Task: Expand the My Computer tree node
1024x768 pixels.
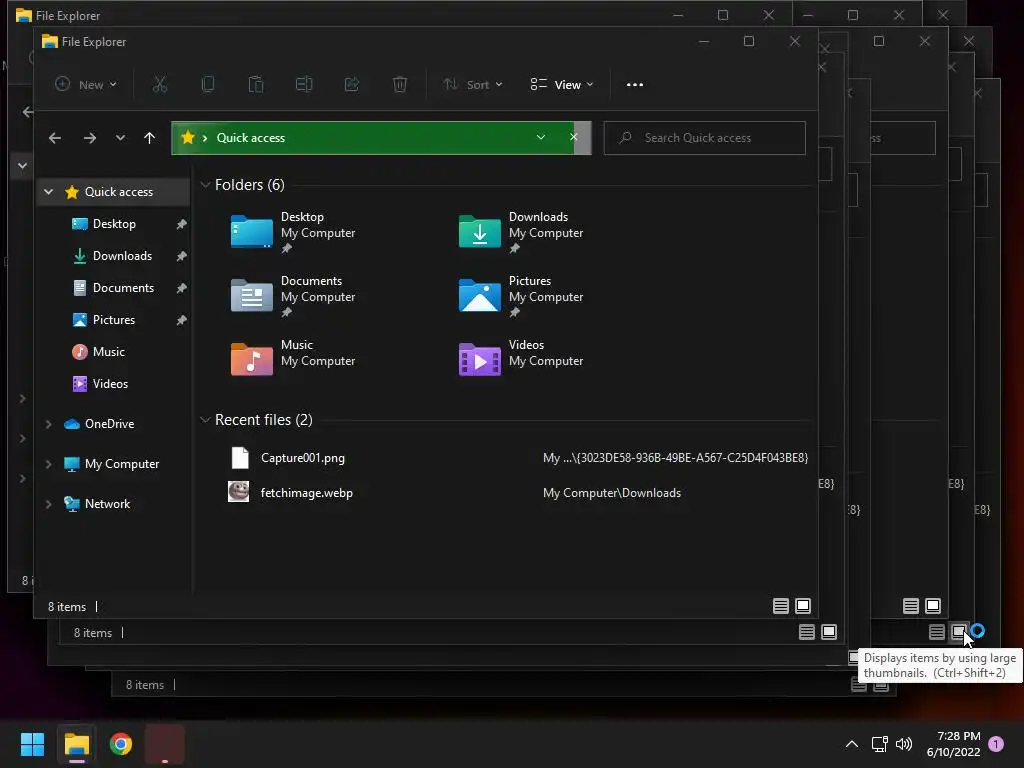Action: pyautogui.click(x=48, y=464)
